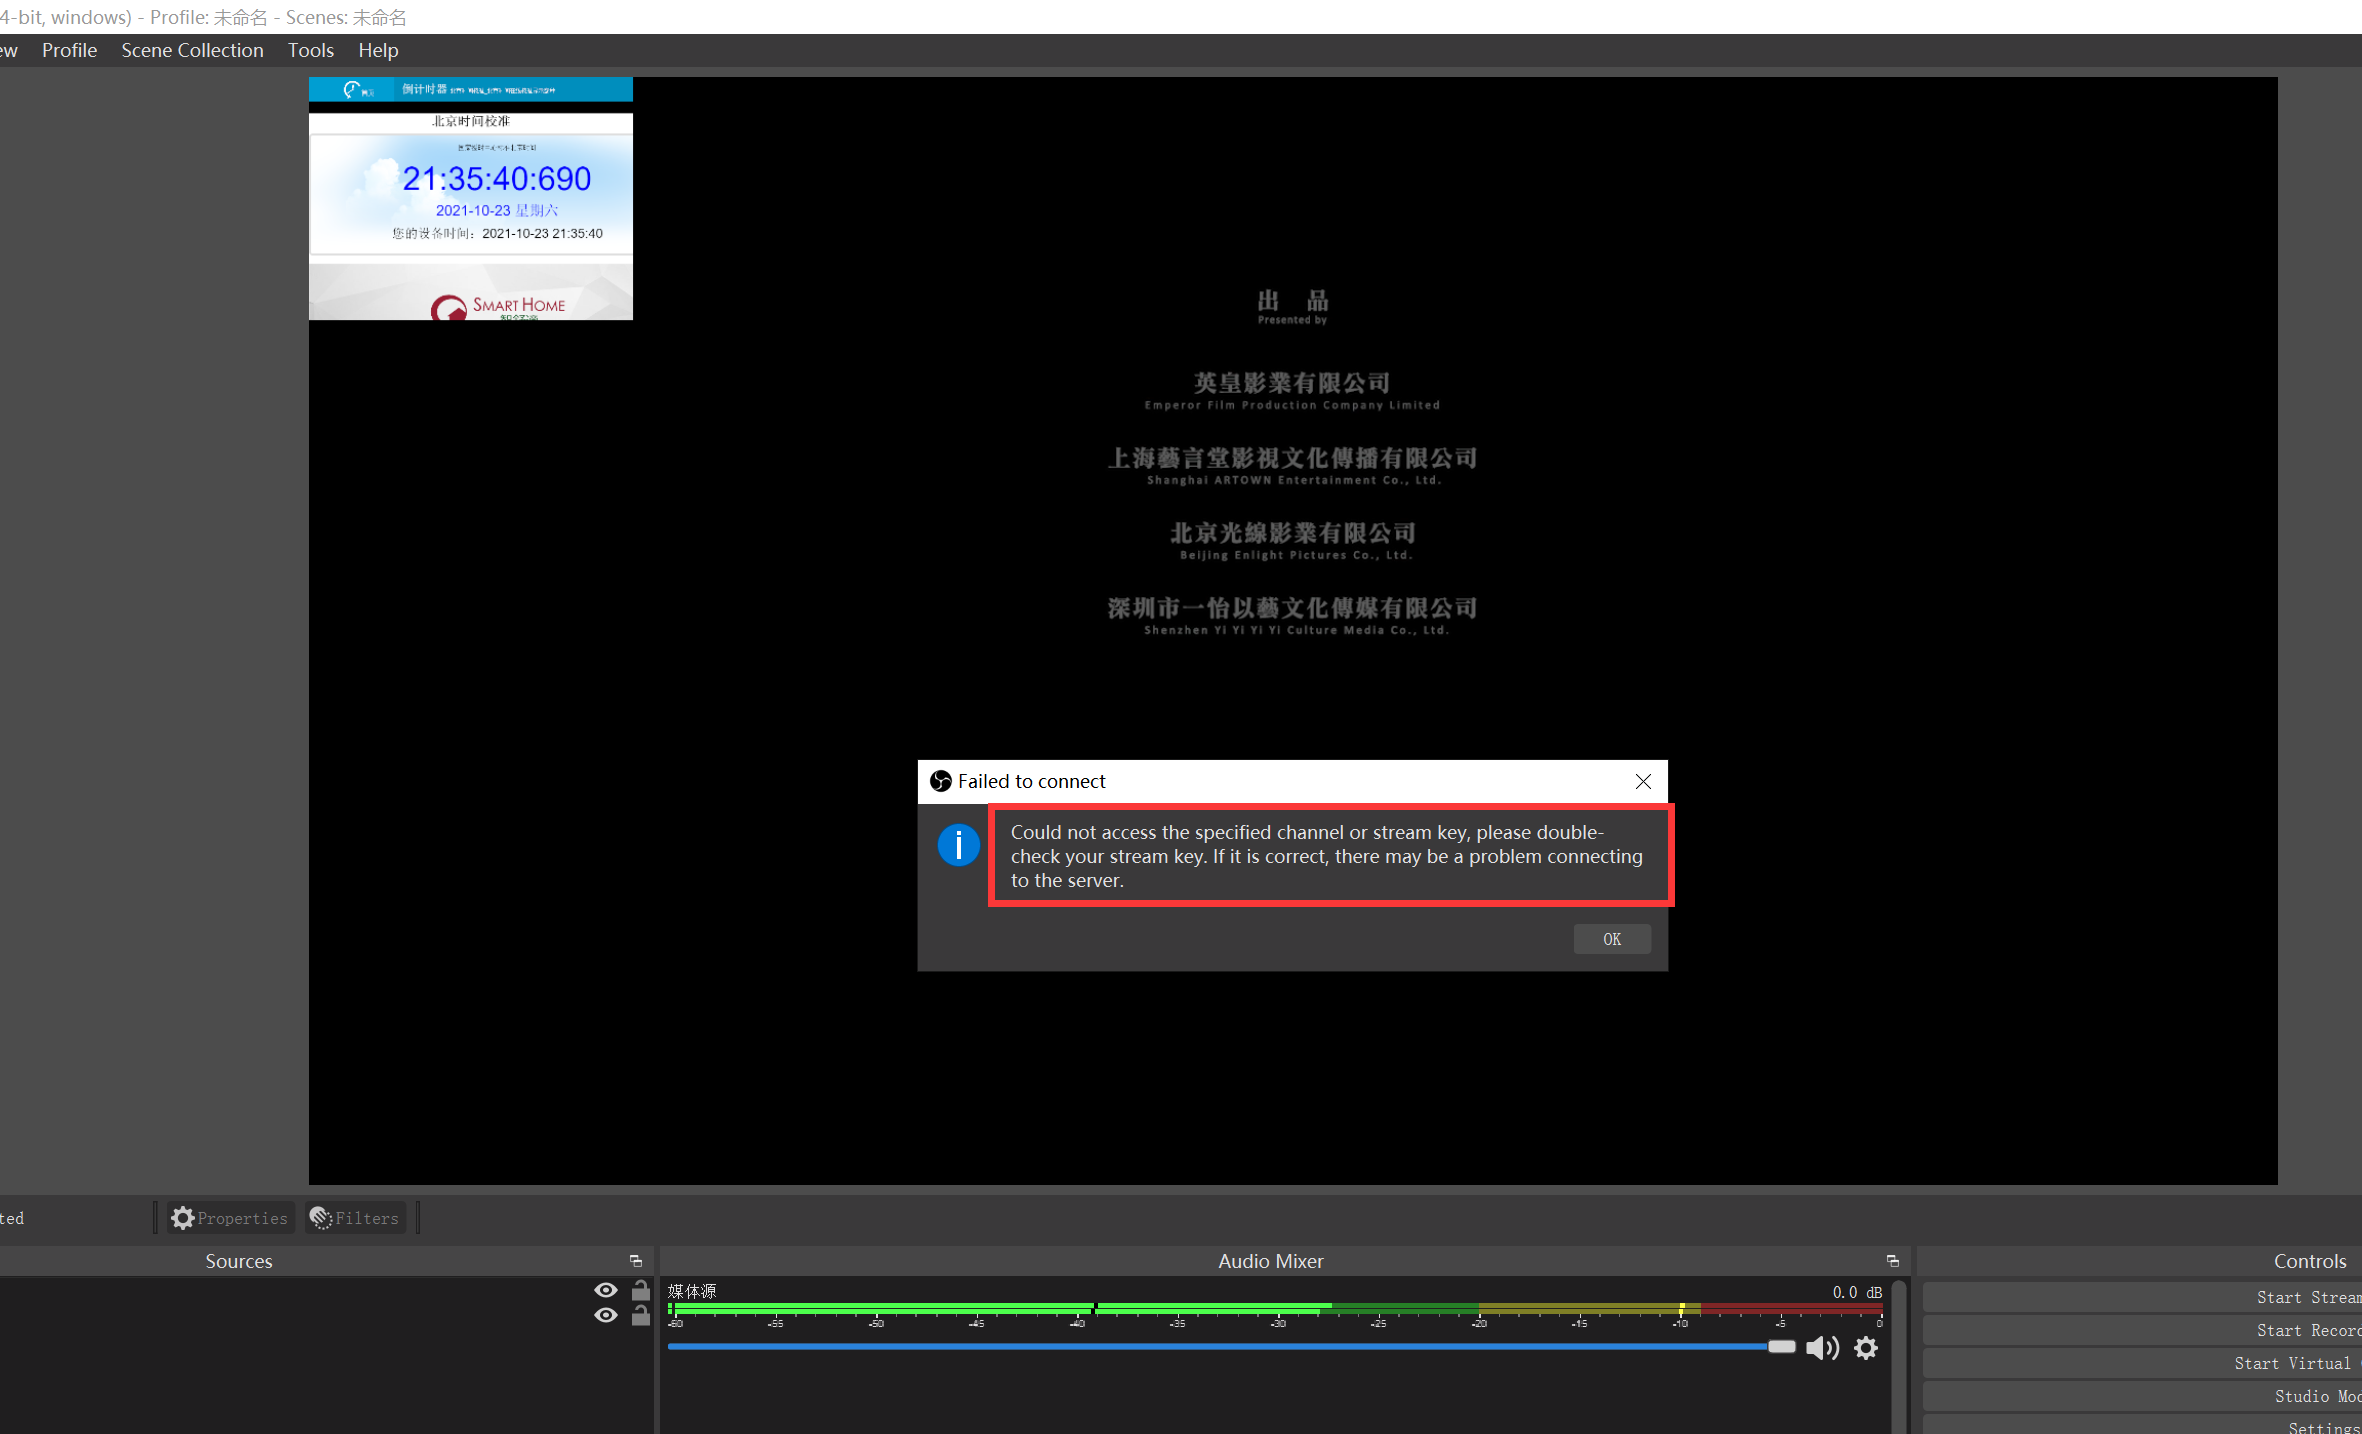Open the Help menu

(x=377, y=50)
